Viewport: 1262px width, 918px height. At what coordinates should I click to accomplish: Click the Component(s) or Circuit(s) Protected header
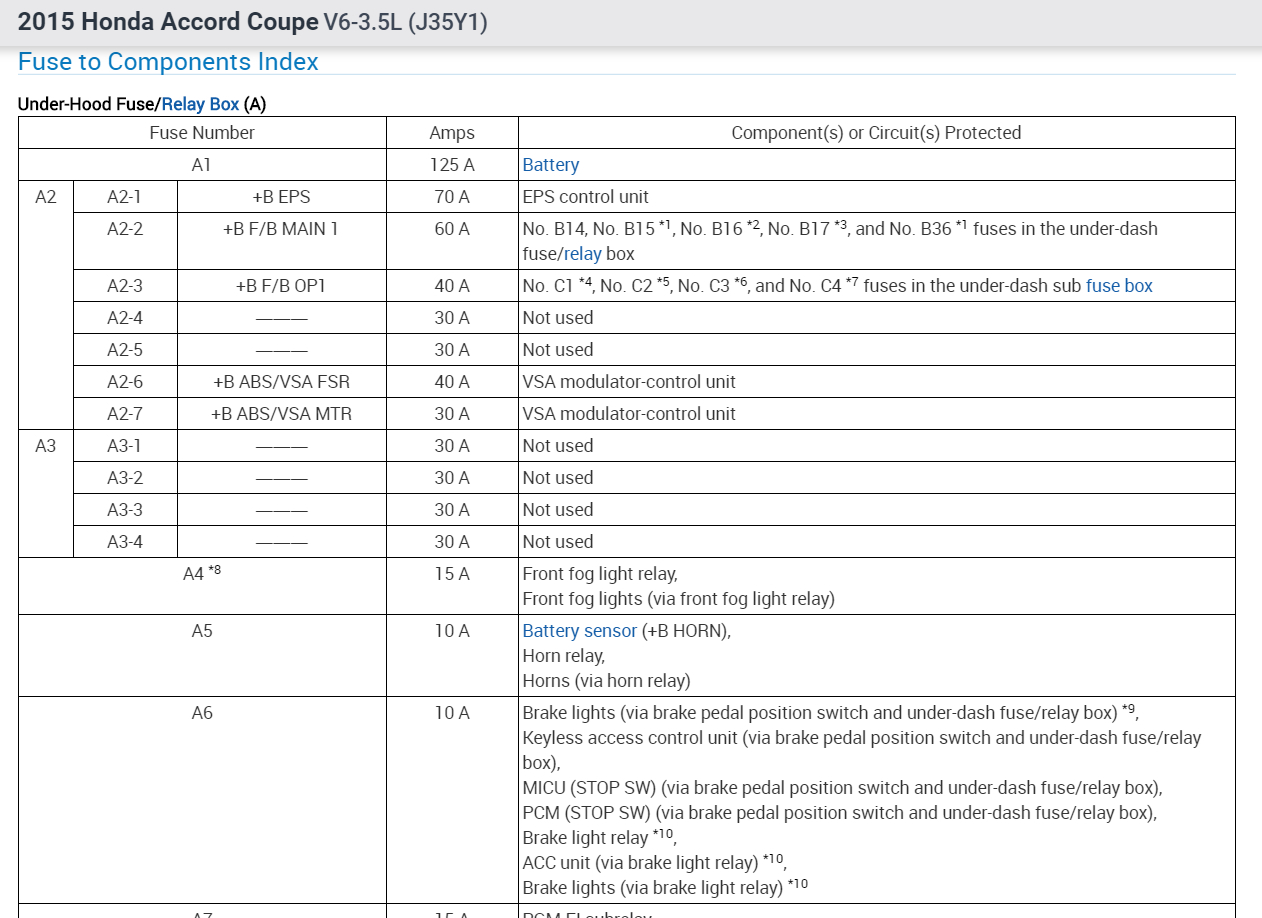876,133
